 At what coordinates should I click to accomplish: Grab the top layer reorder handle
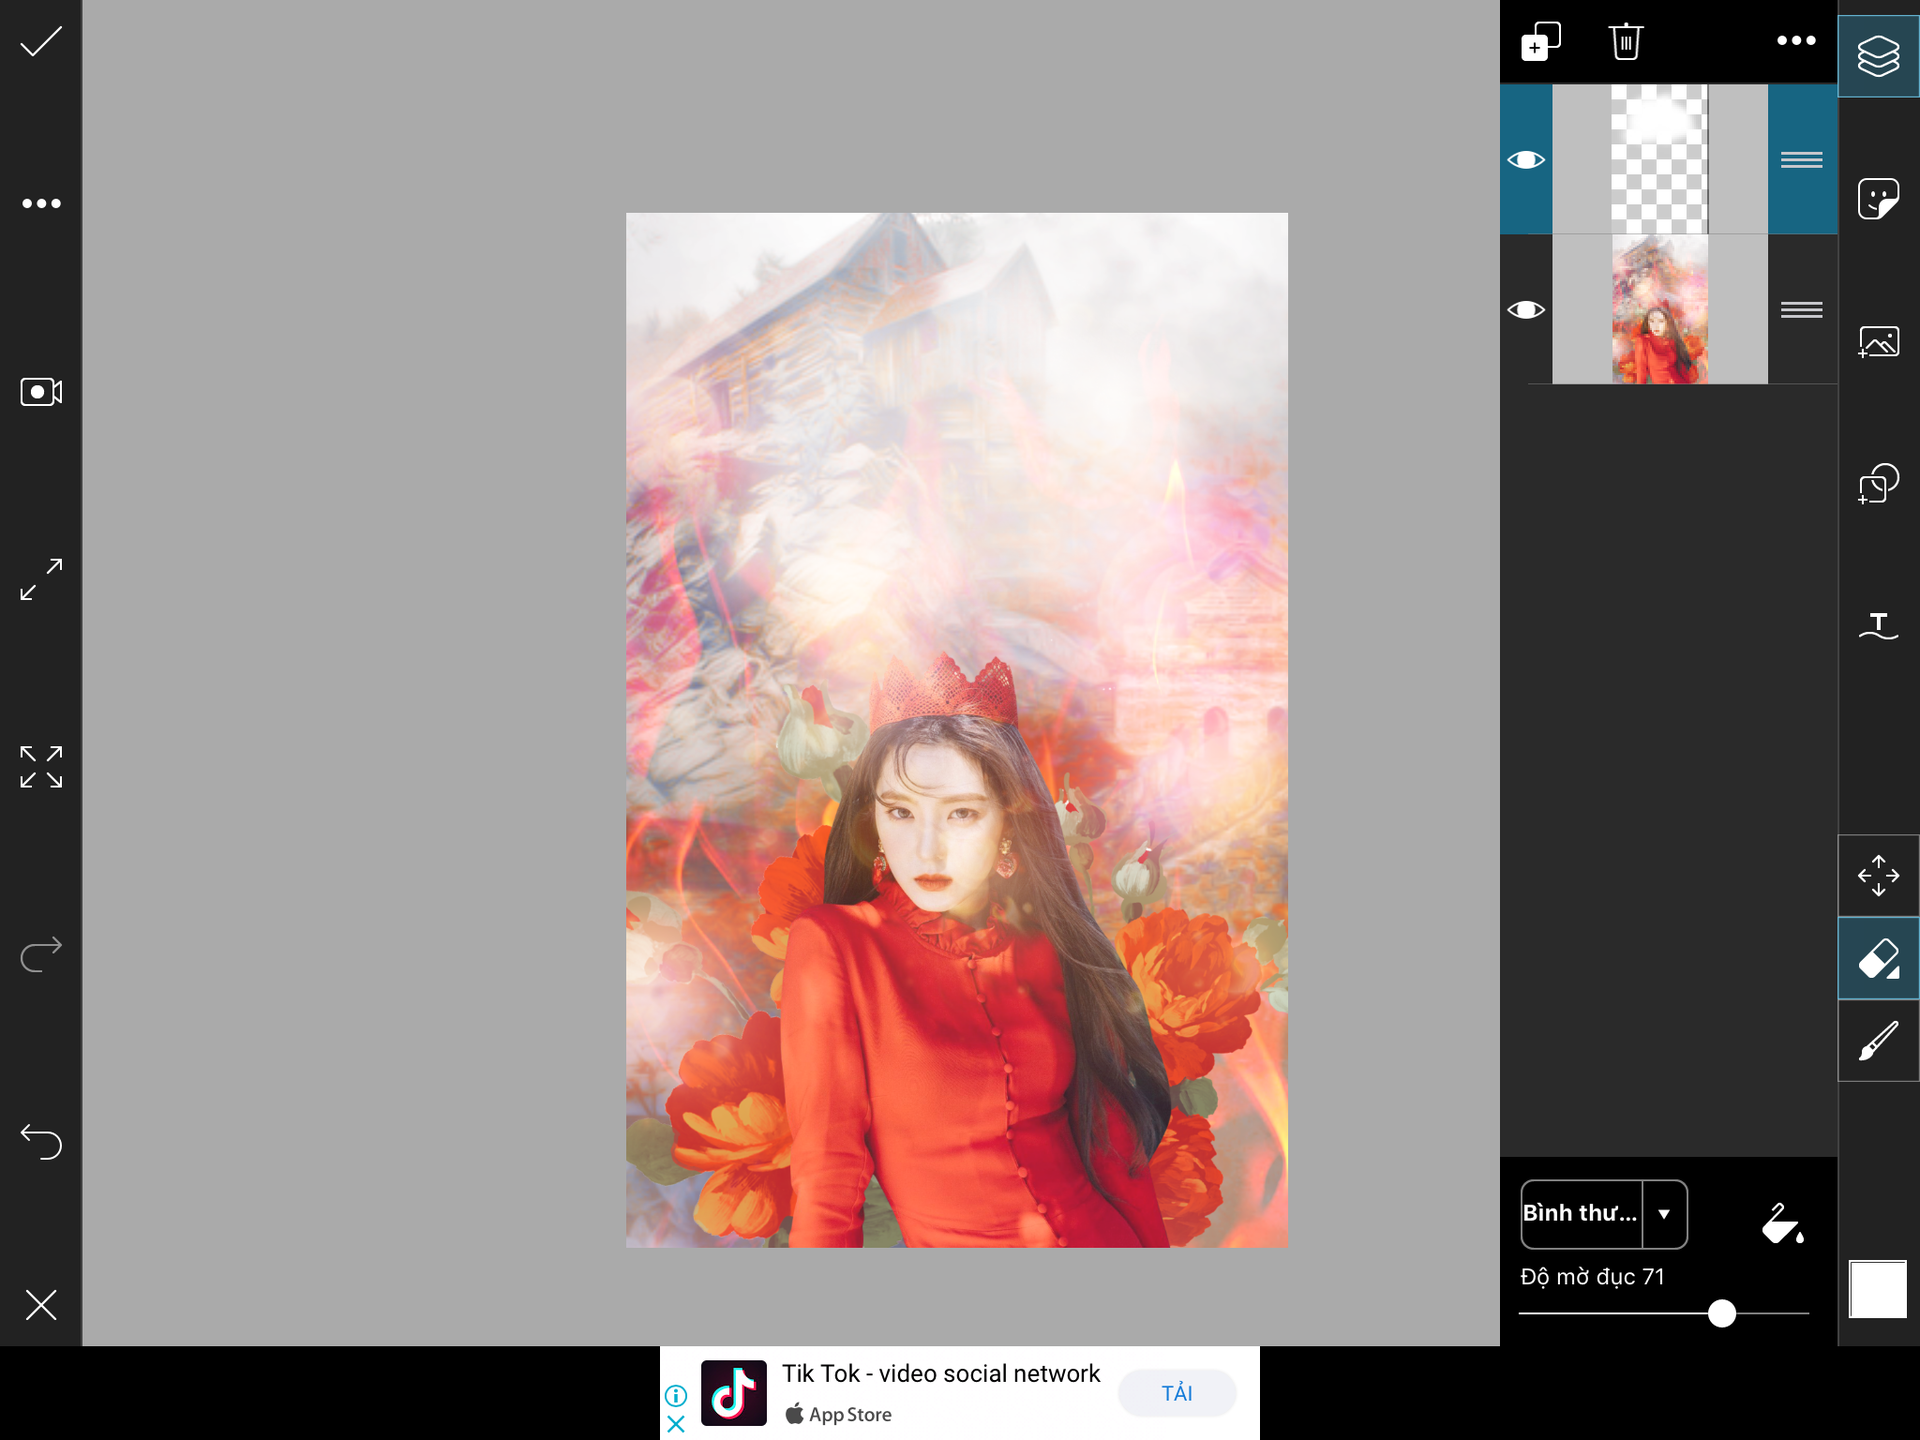(1802, 160)
